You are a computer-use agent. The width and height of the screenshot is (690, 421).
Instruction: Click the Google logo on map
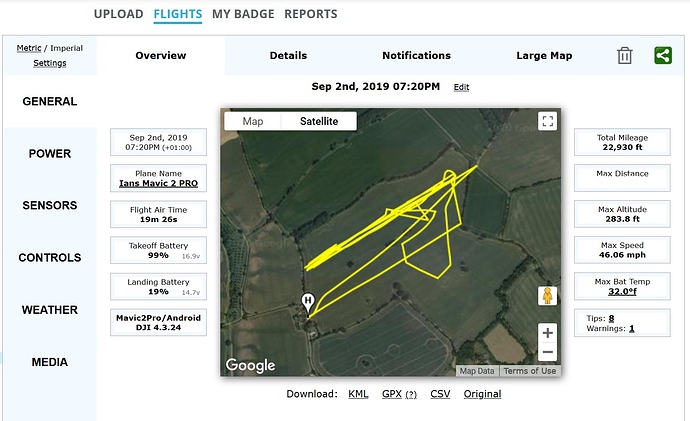pyautogui.click(x=250, y=365)
